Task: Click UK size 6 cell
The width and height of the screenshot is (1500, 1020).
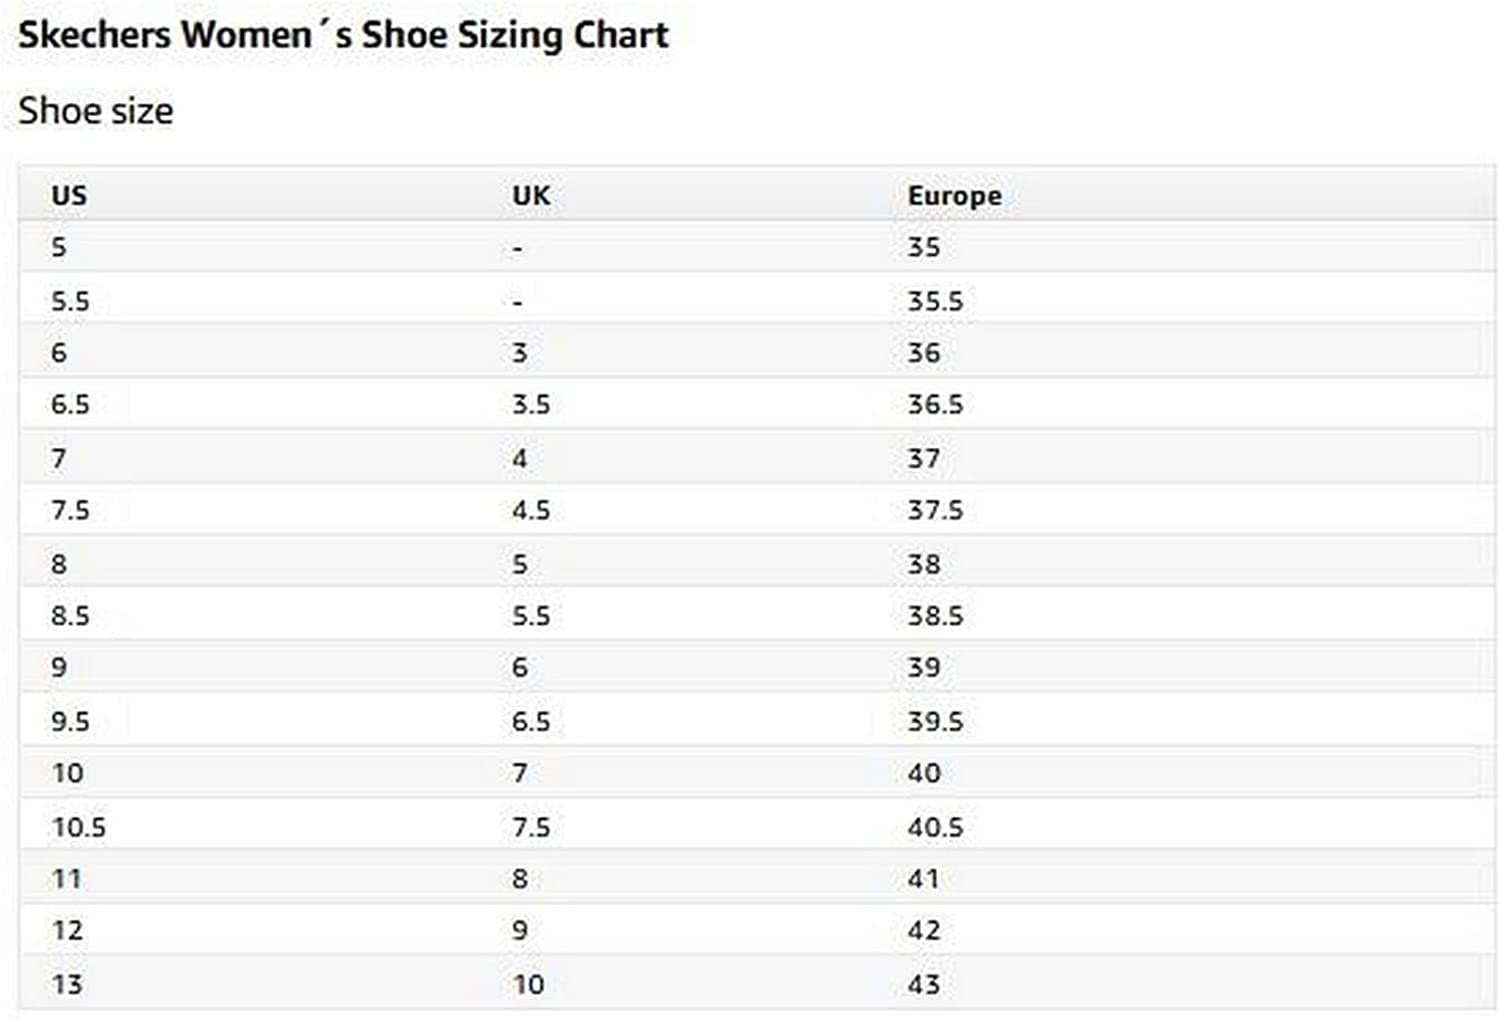Action: [x=520, y=668]
